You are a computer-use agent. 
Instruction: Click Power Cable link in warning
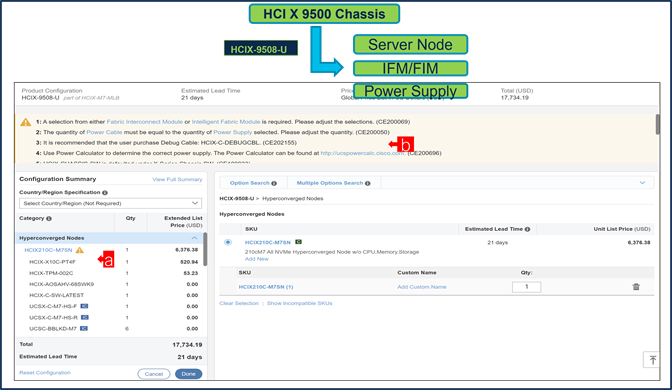coord(104,132)
